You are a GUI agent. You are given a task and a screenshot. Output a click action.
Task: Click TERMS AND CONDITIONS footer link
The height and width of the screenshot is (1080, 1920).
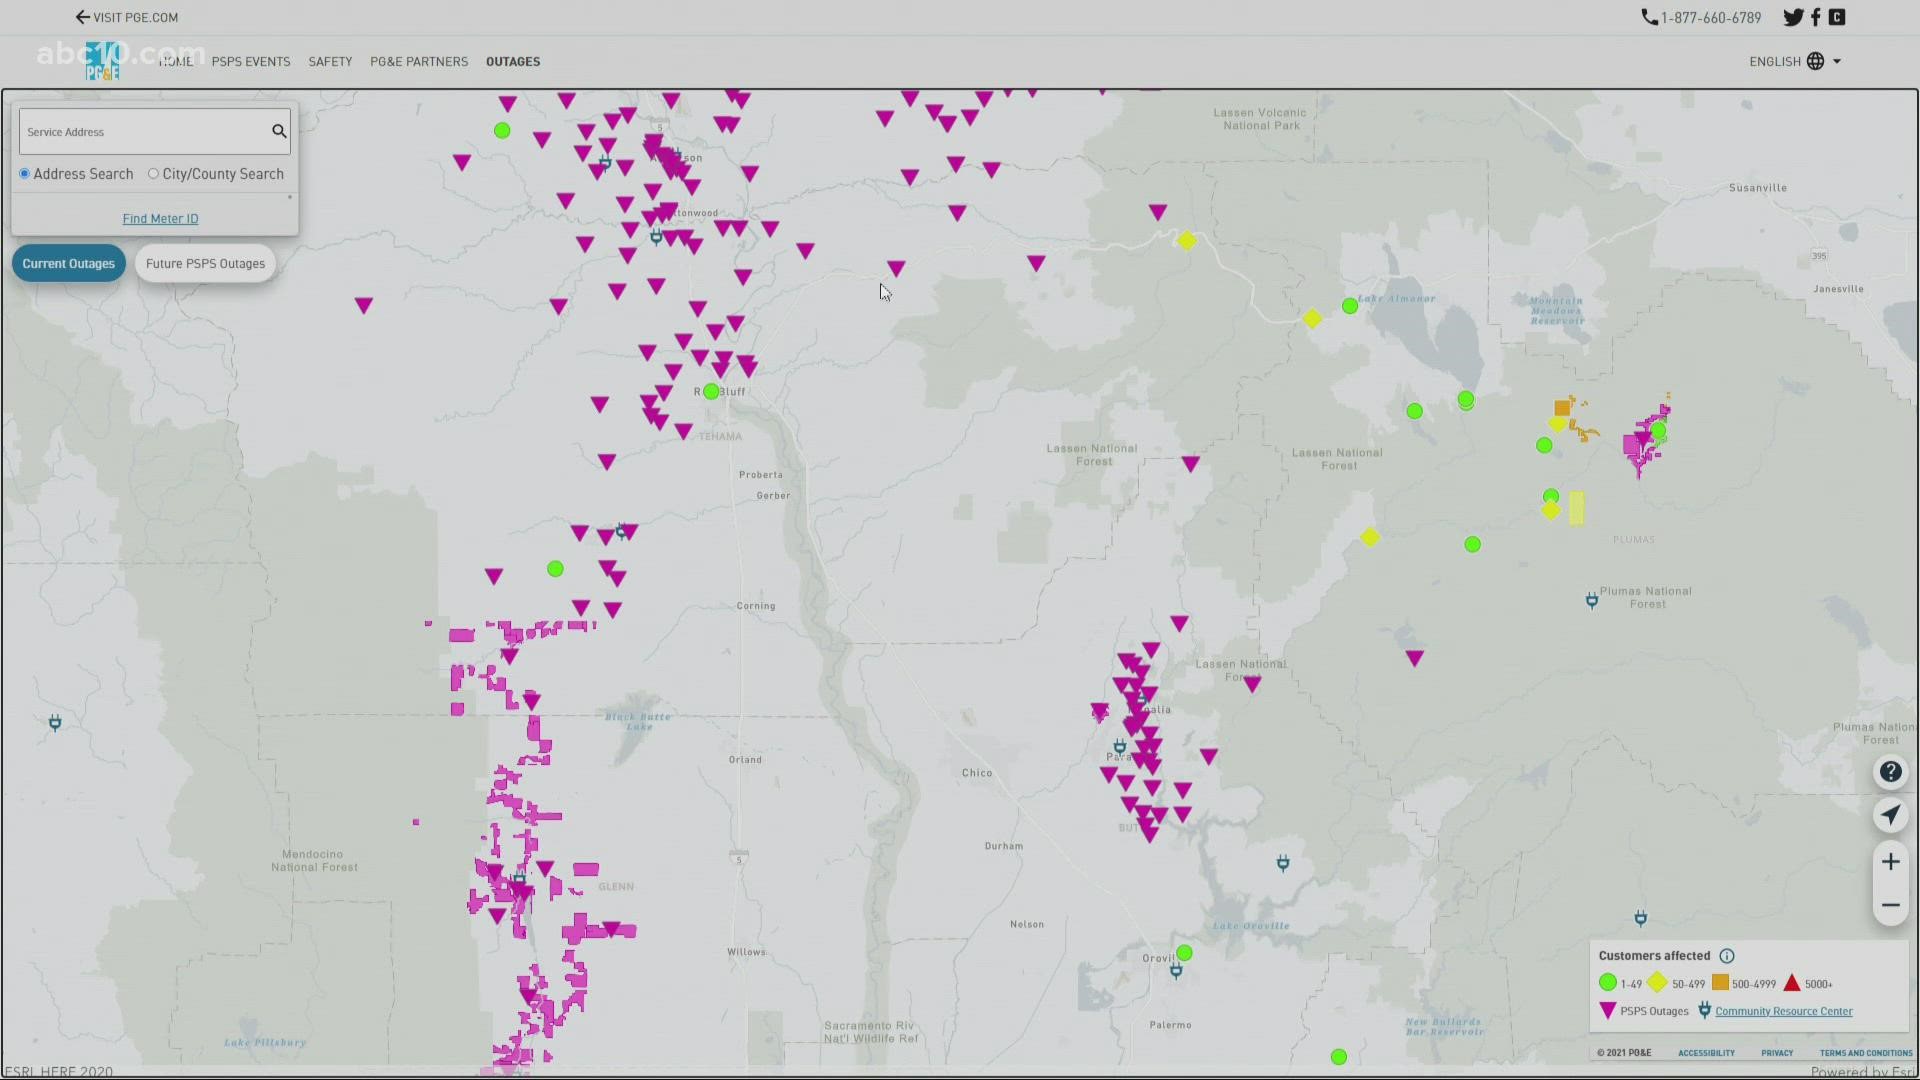(x=1866, y=1052)
